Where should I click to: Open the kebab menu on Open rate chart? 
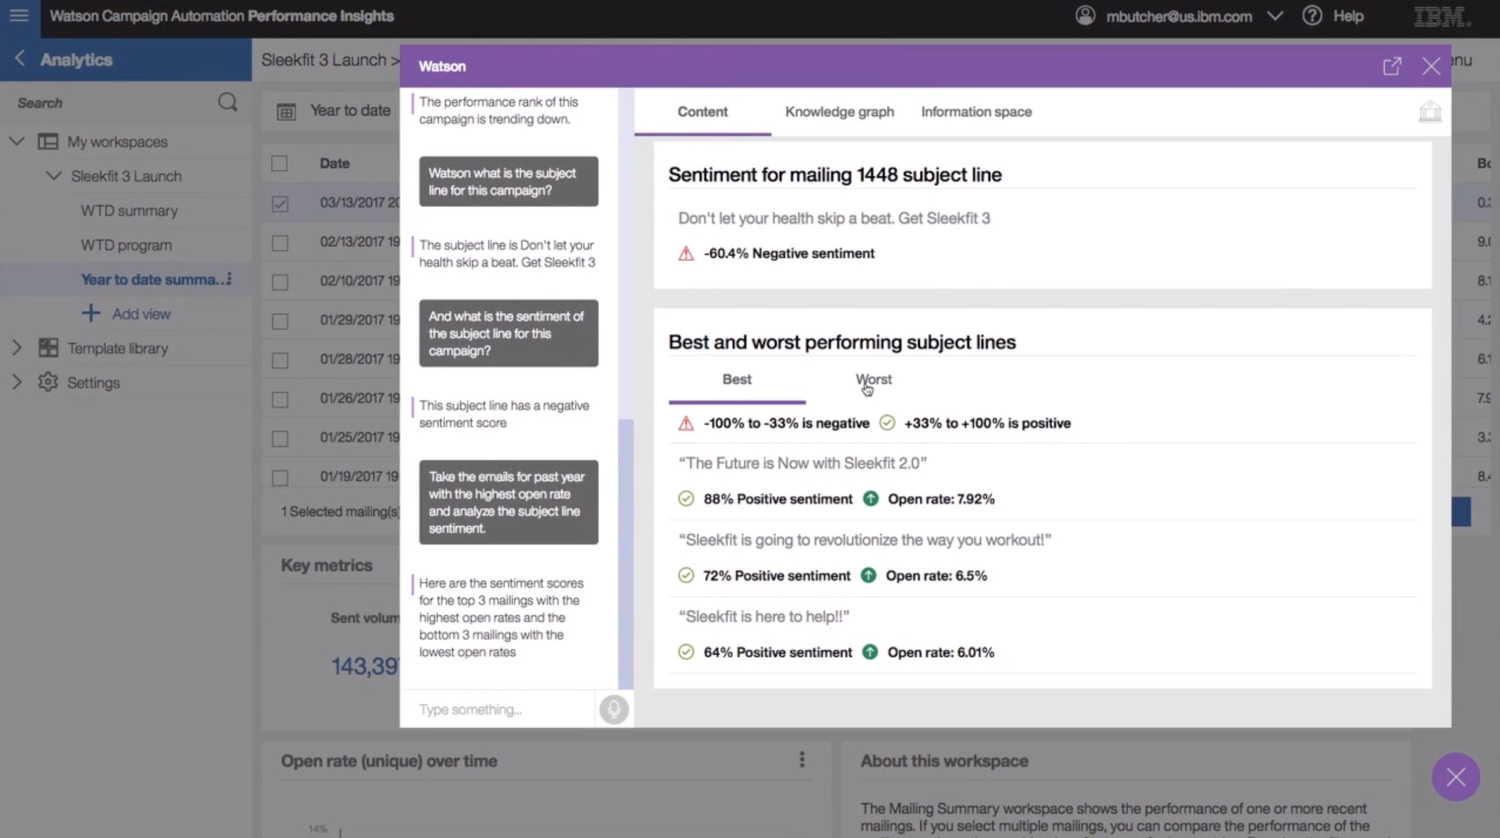tap(802, 760)
